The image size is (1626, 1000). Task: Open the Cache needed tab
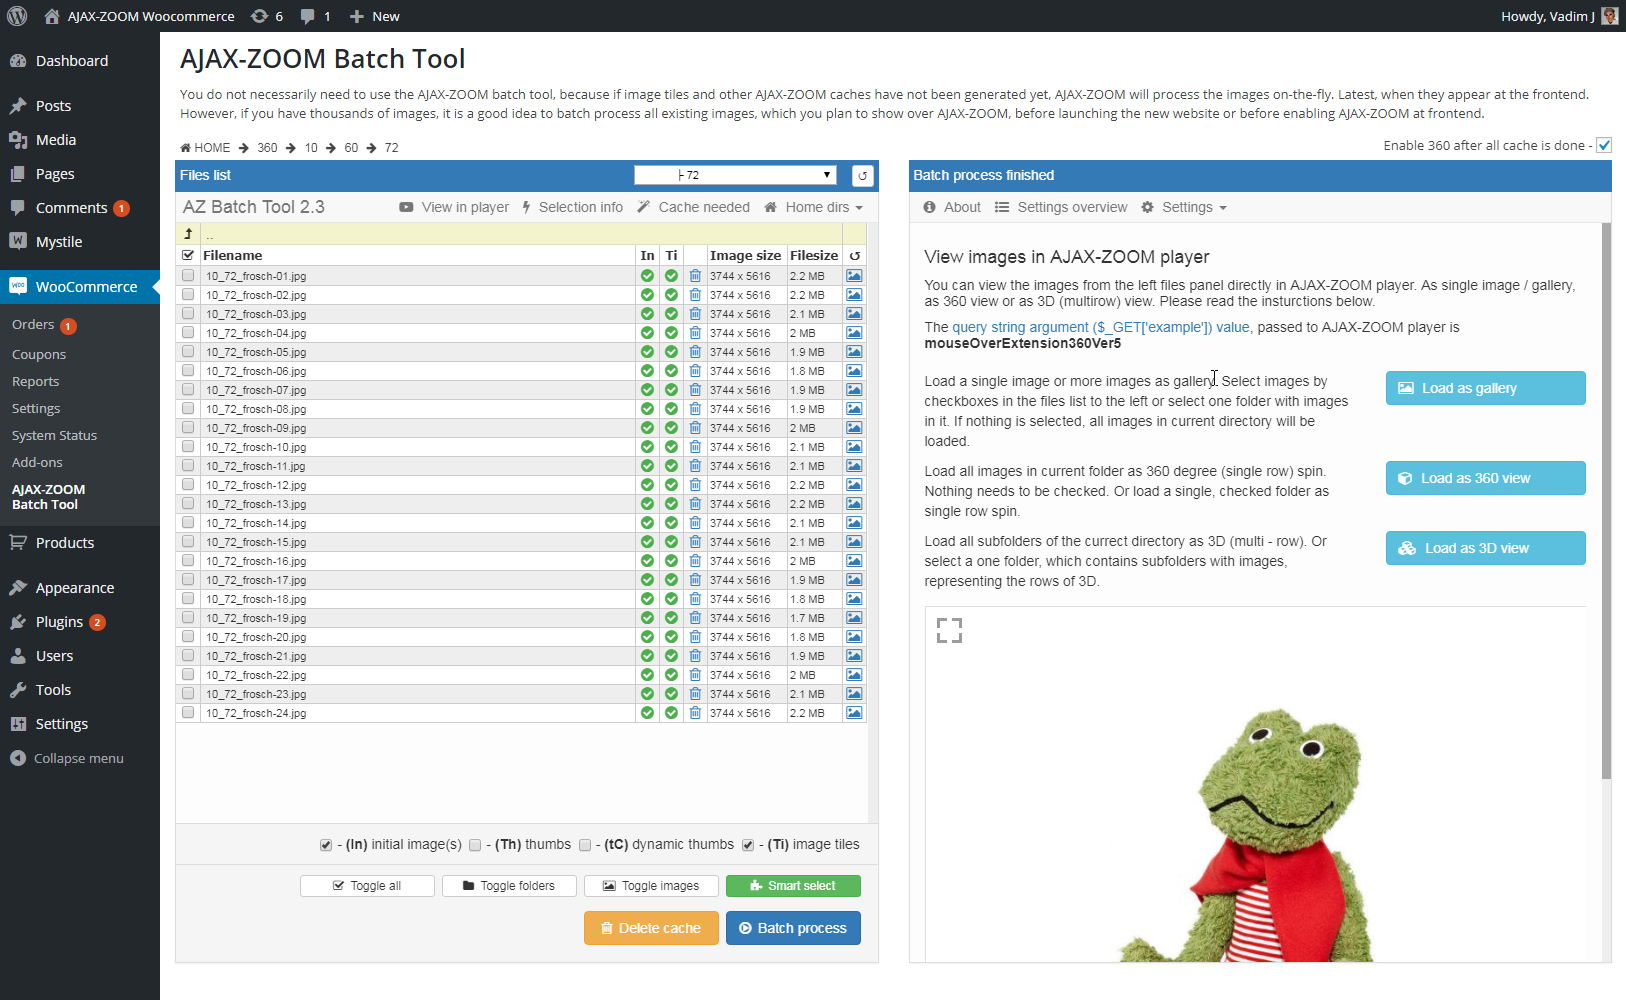694,207
